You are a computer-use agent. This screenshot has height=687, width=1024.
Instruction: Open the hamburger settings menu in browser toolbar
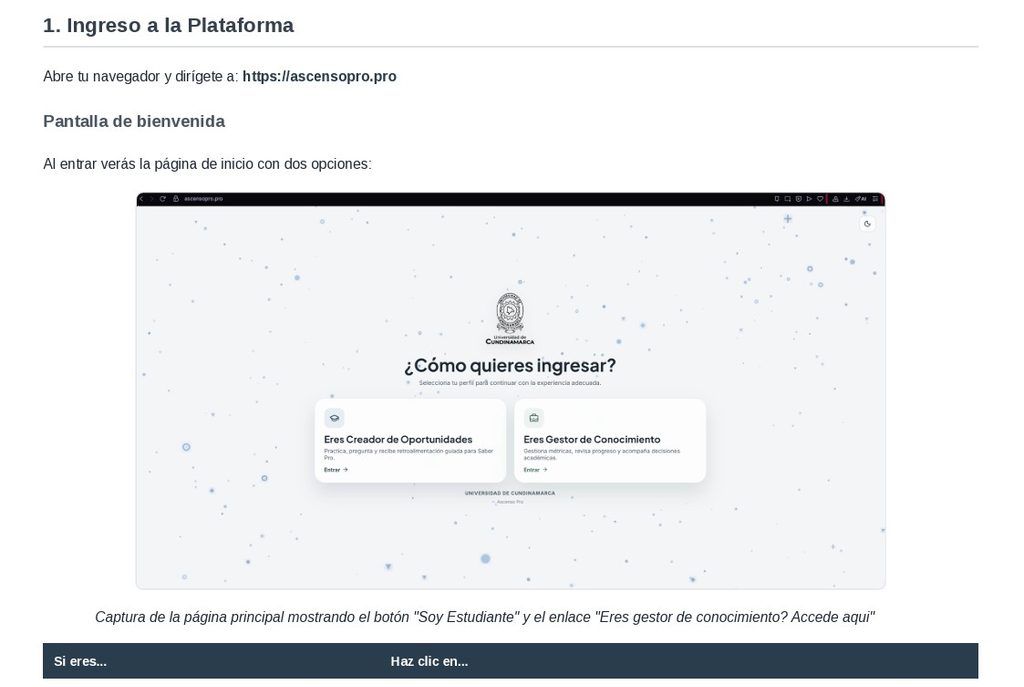point(876,199)
